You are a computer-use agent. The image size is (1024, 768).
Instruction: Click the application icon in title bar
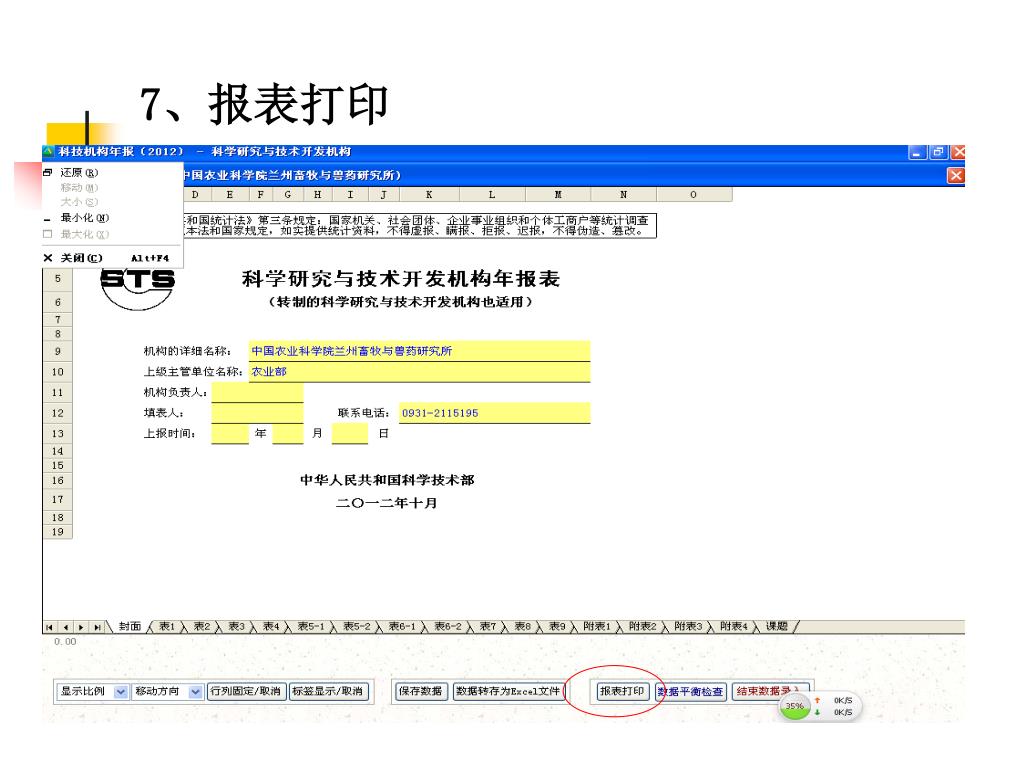[x=49, y=152]
